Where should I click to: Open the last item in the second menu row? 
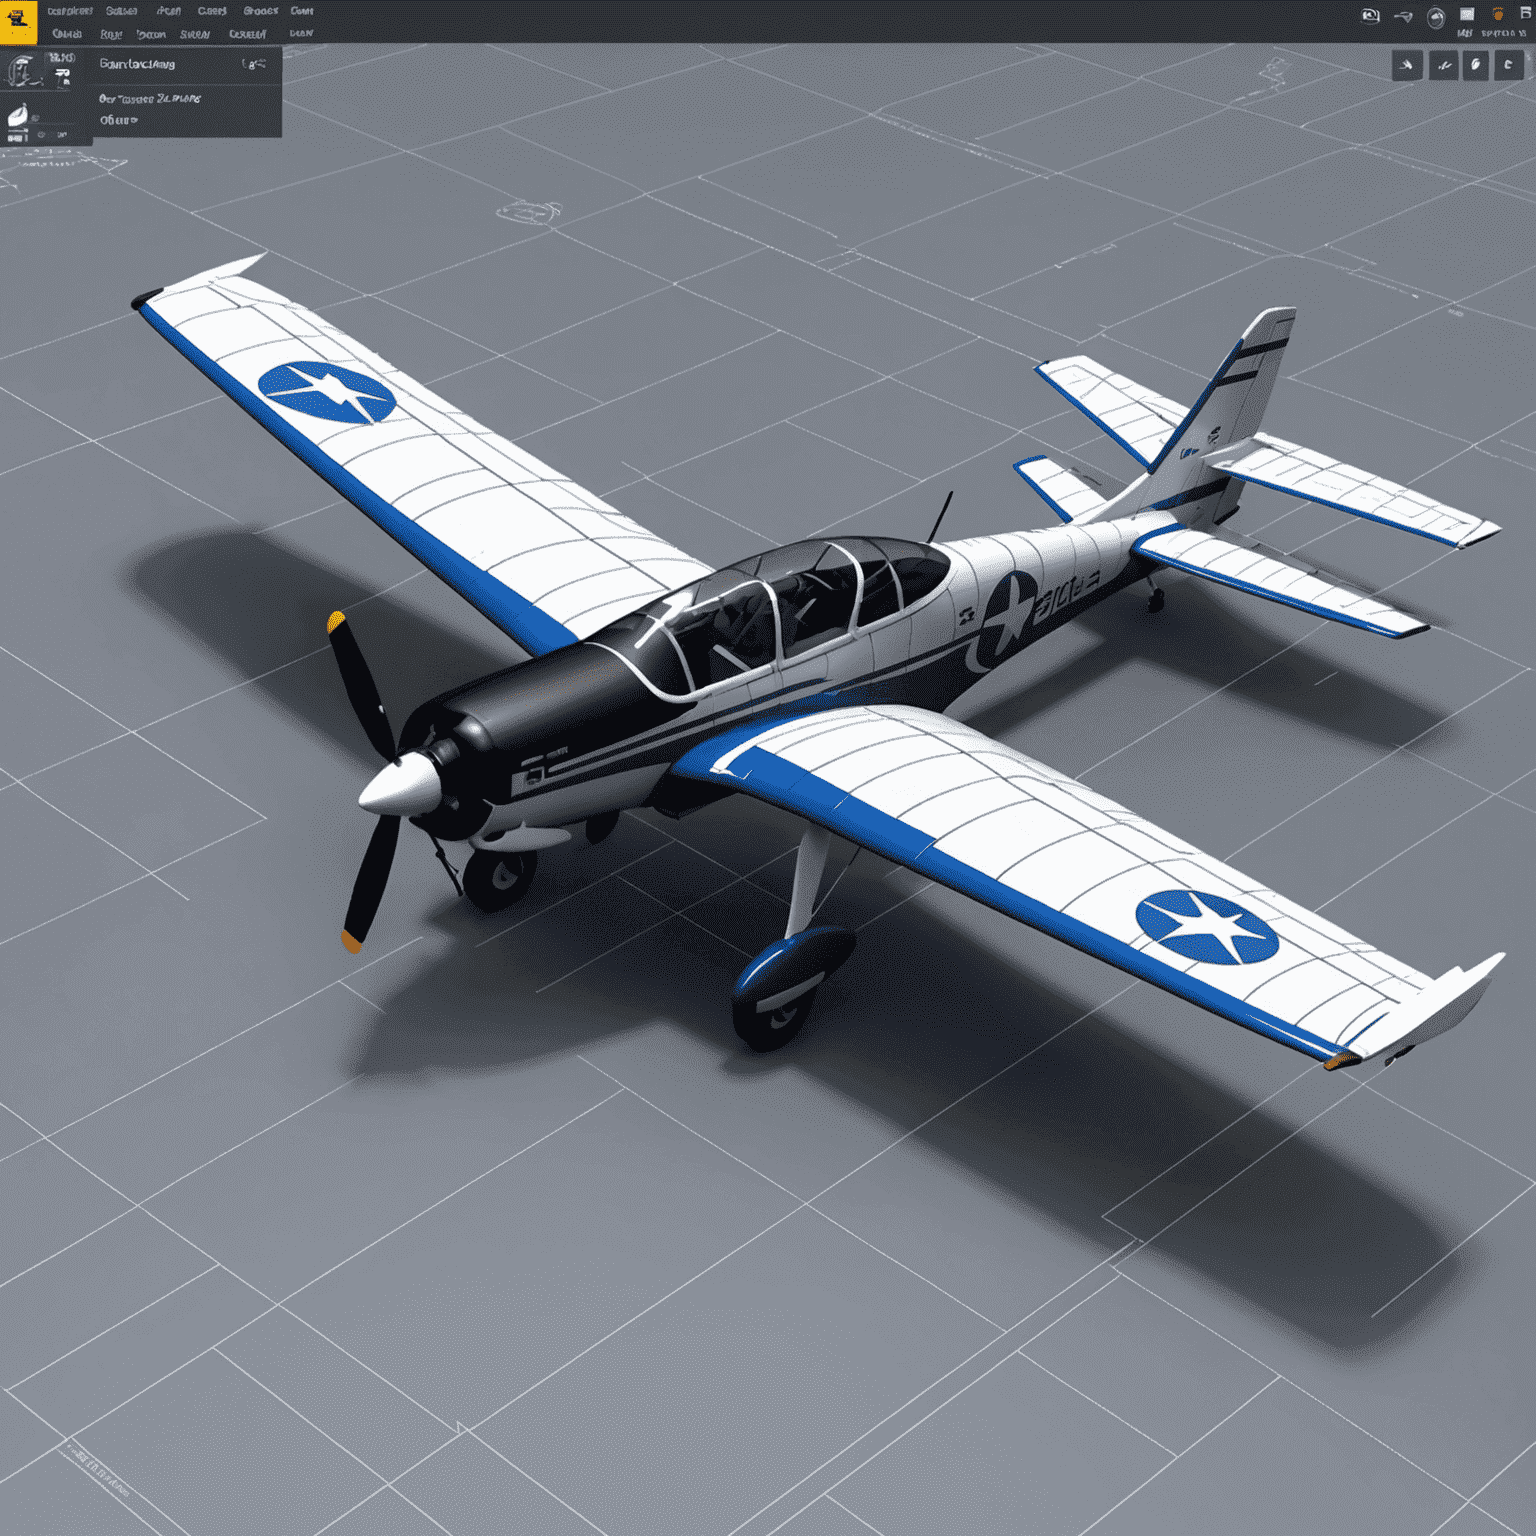pos(301,33)
